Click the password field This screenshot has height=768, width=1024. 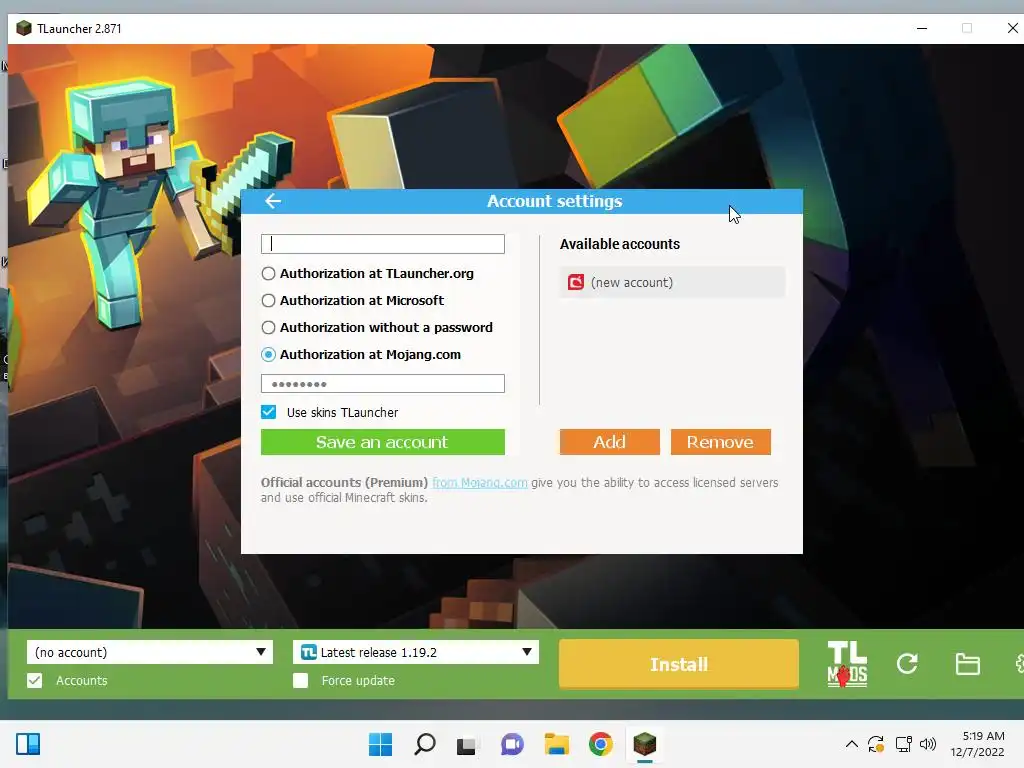point(383,383)
